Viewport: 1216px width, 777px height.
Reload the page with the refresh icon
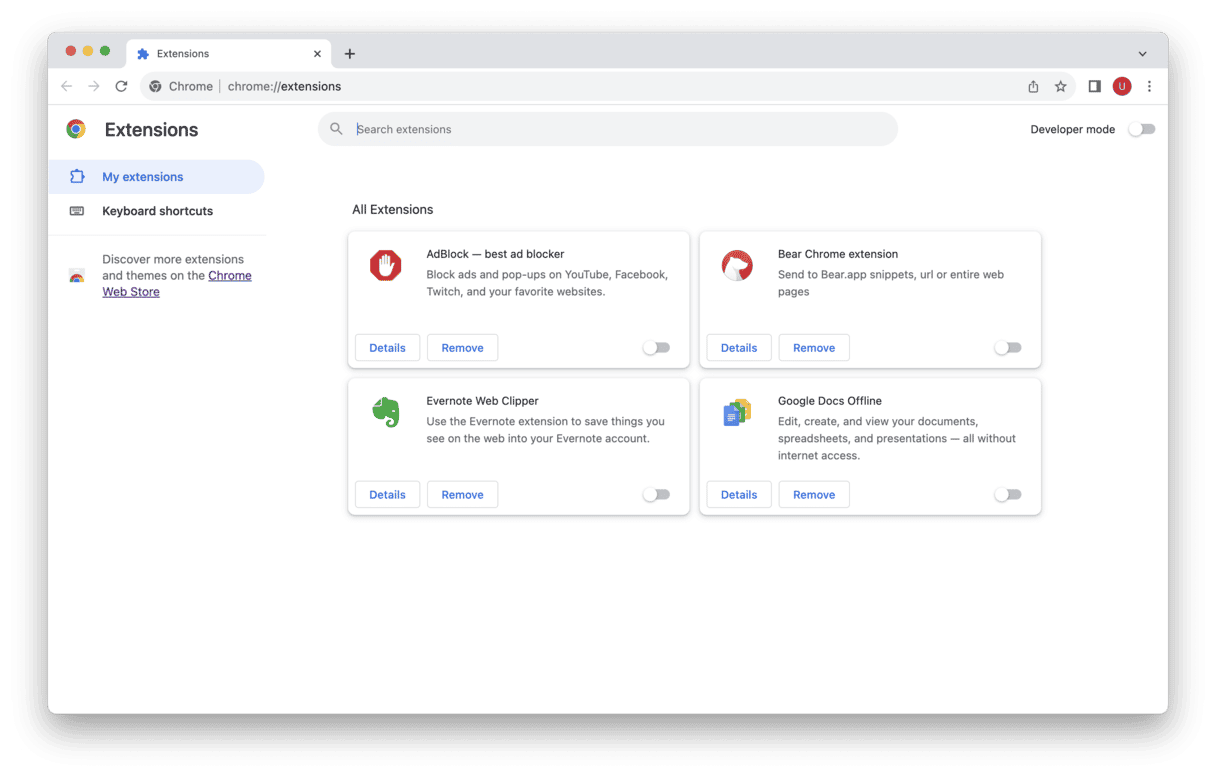click(x=121, y=86)
